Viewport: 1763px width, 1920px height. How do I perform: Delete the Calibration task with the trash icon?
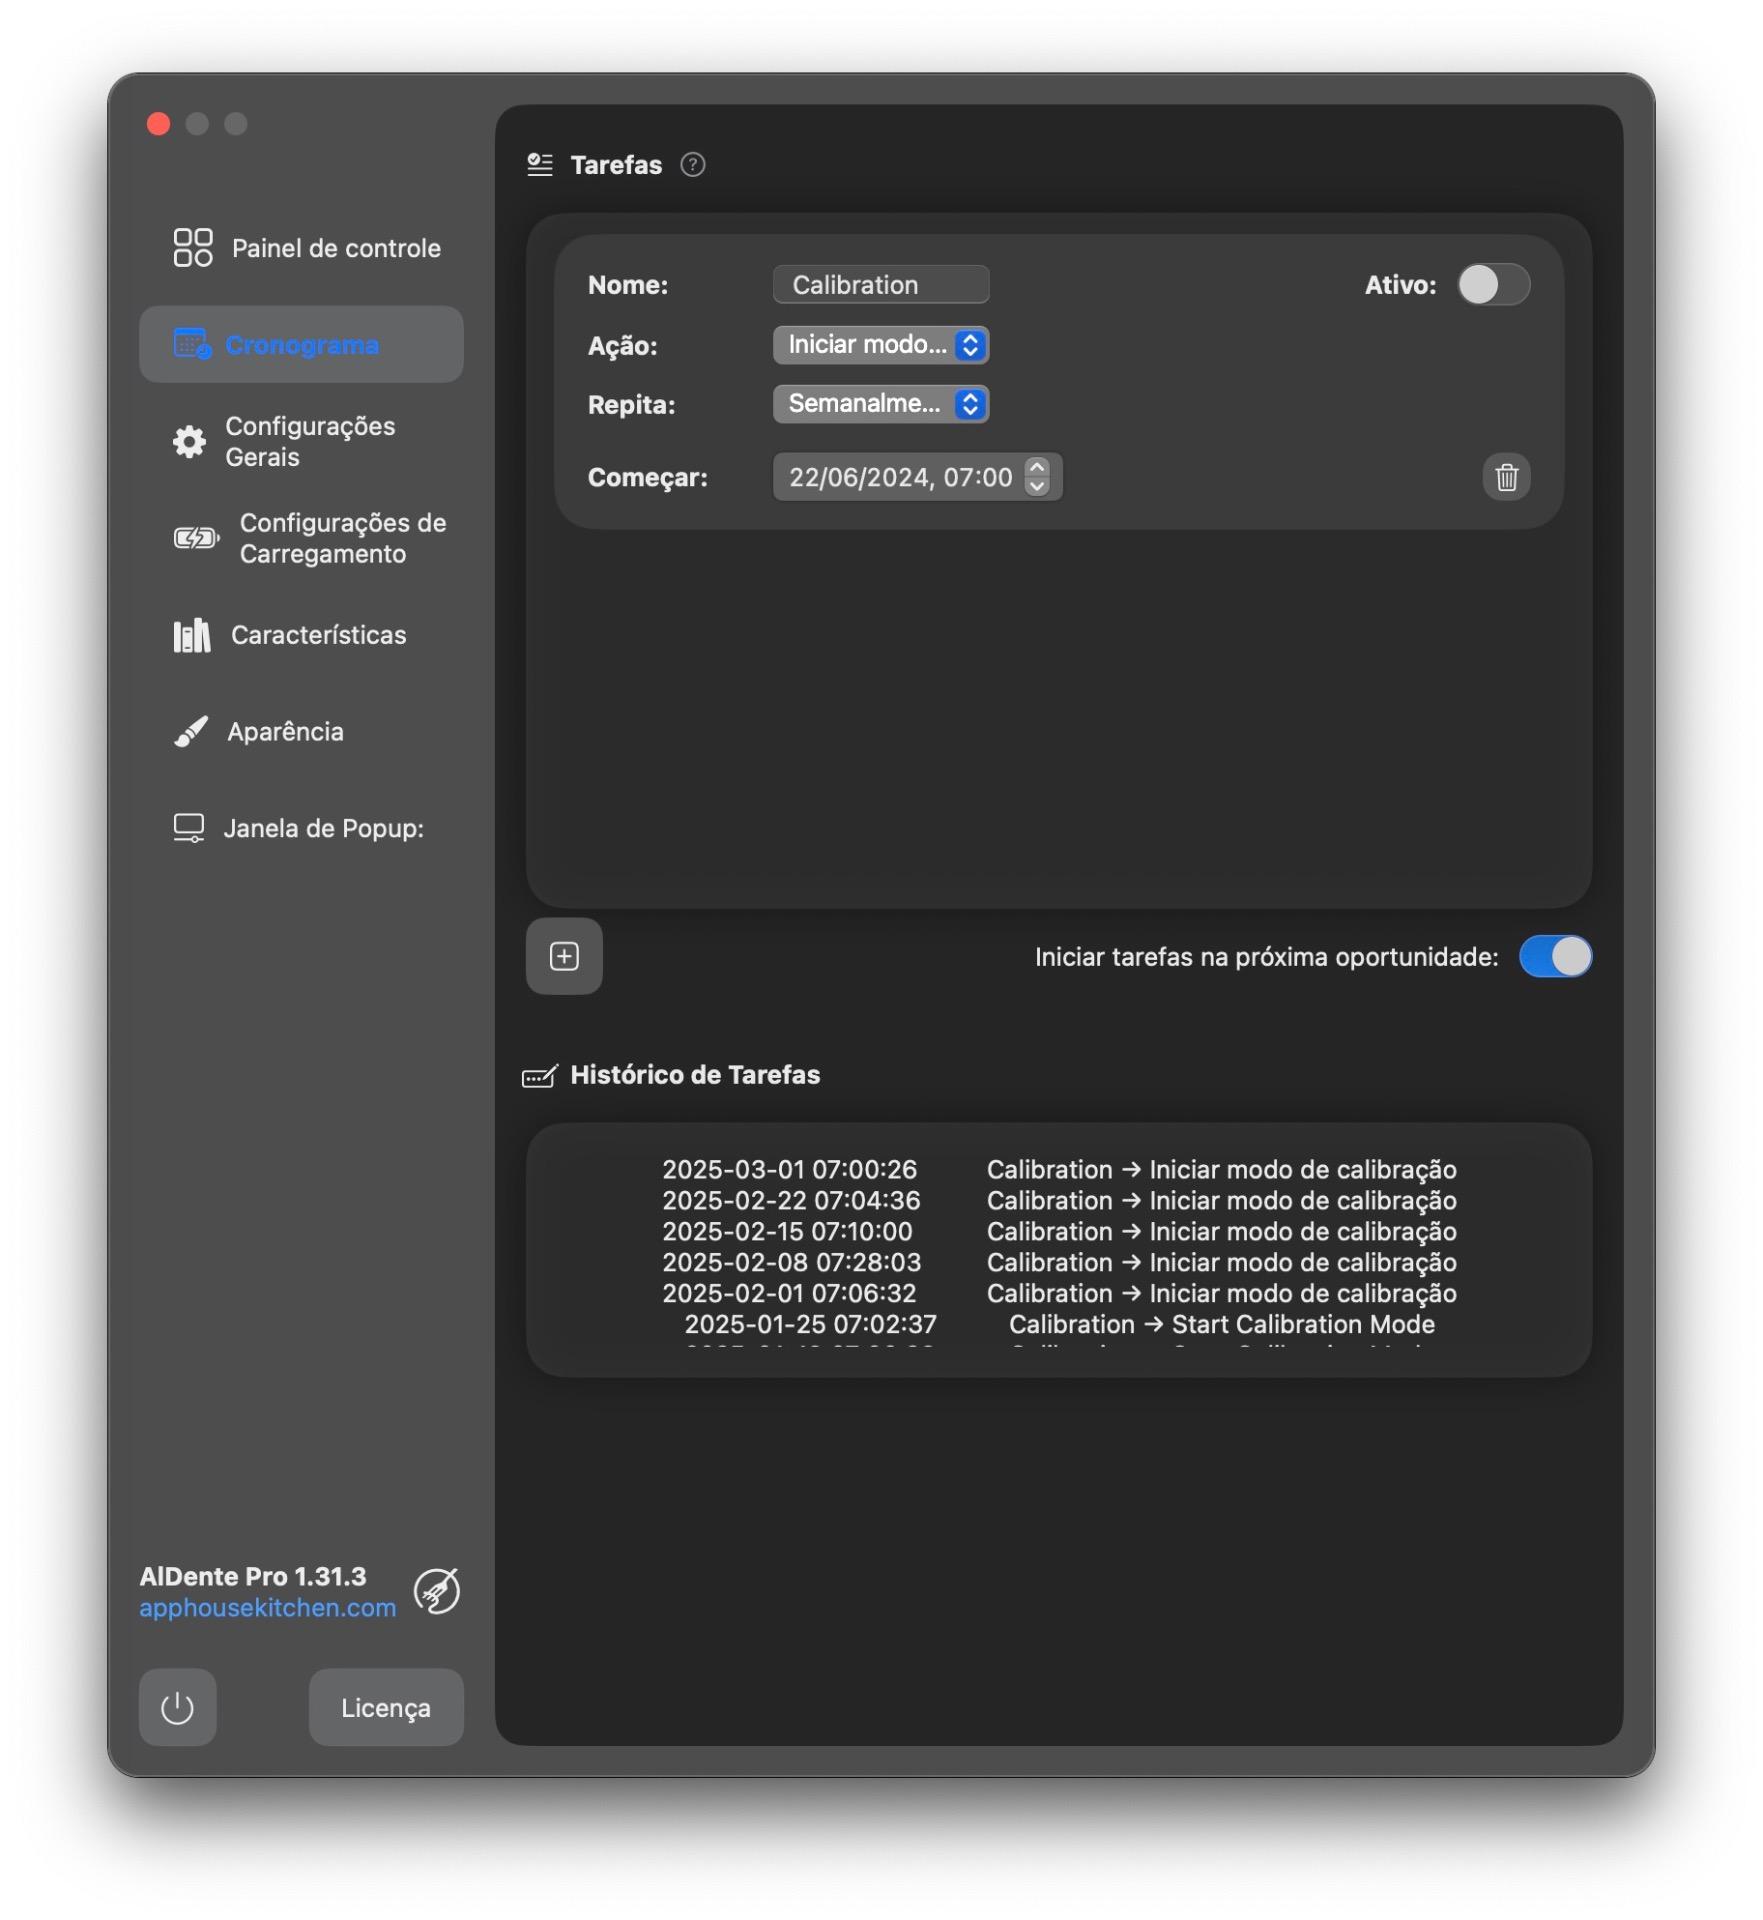(1505, 477)
